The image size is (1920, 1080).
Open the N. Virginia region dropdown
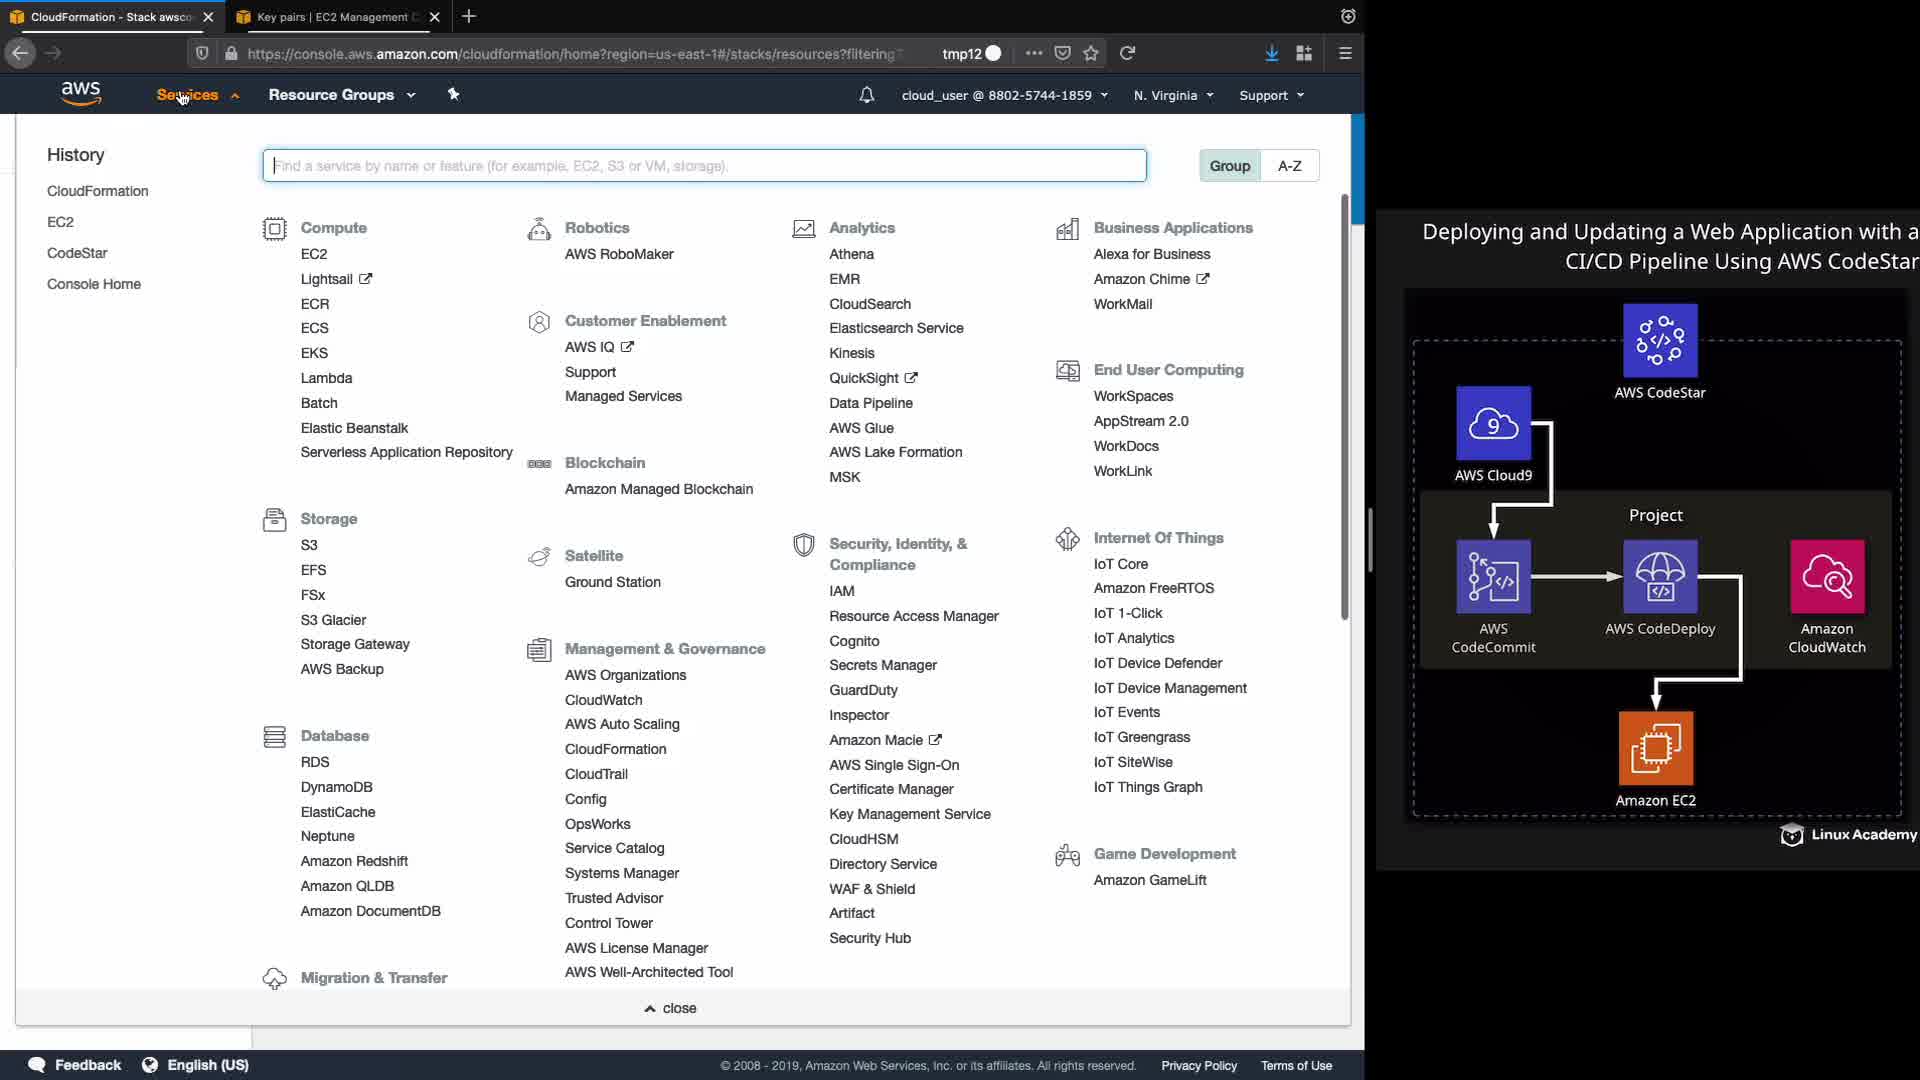click(x=1173, y=95)
